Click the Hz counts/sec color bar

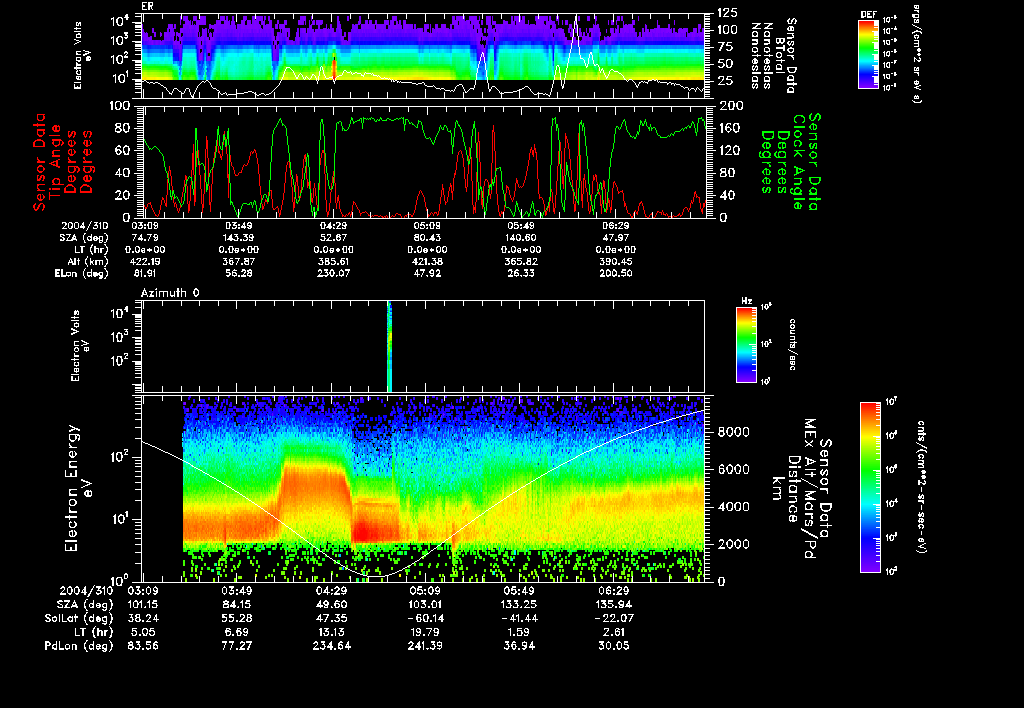point(746,345)
